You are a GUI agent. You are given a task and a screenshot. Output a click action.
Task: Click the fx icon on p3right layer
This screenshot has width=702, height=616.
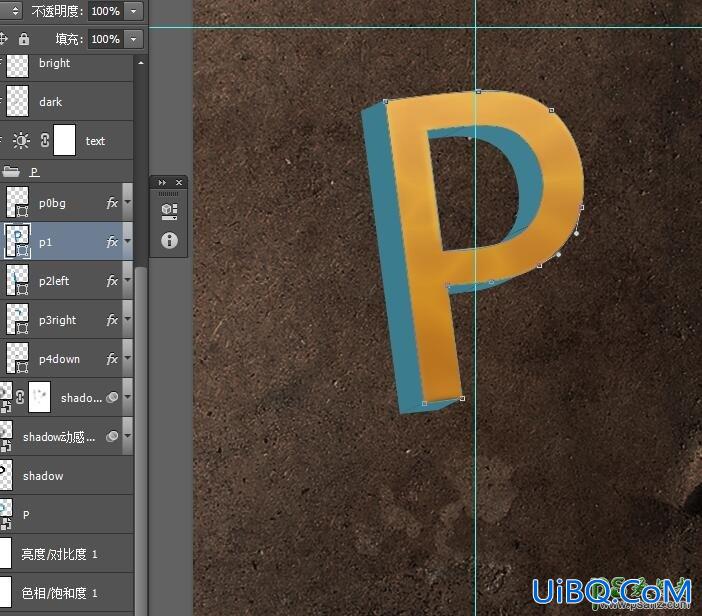[112, 320]
